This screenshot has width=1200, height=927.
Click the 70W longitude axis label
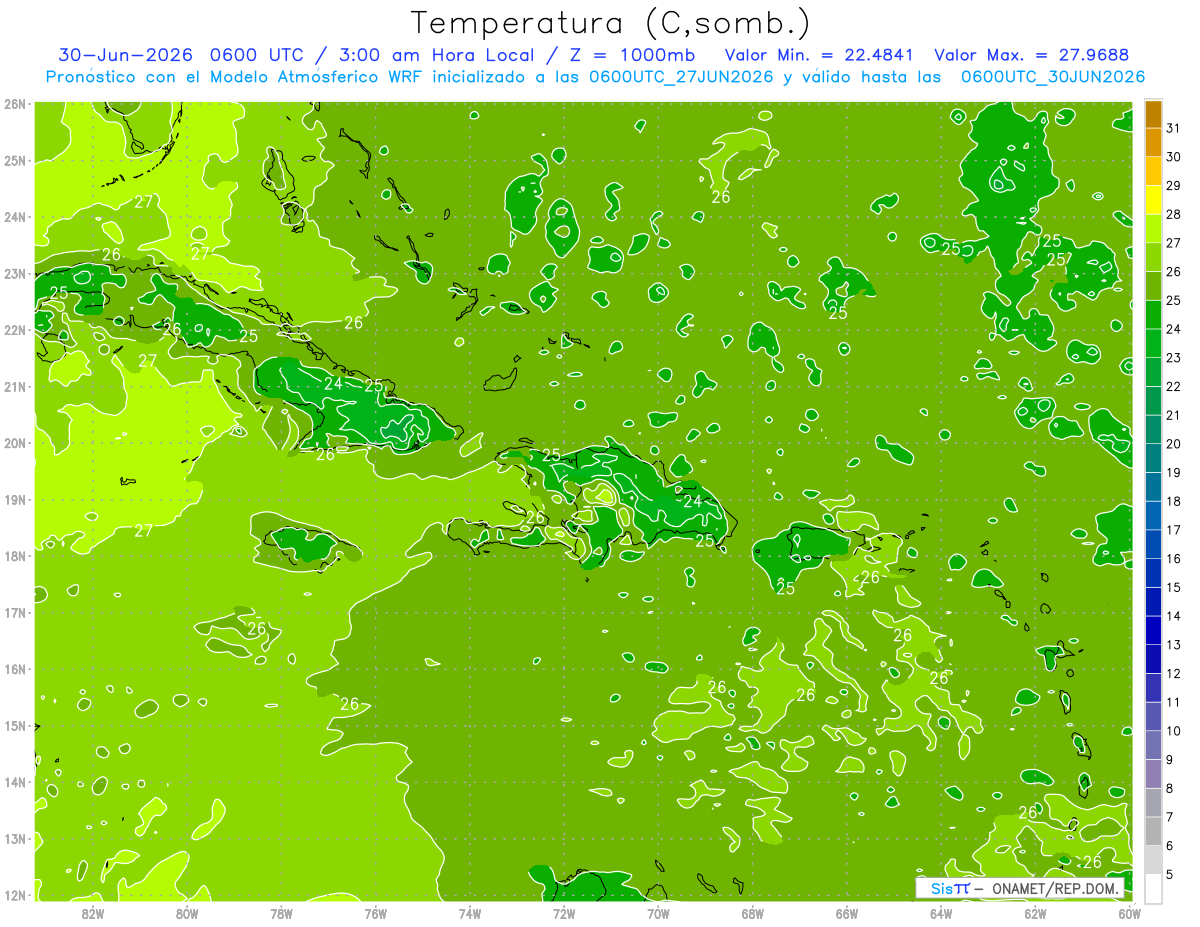pyautogui.click(x=658, y=913)
